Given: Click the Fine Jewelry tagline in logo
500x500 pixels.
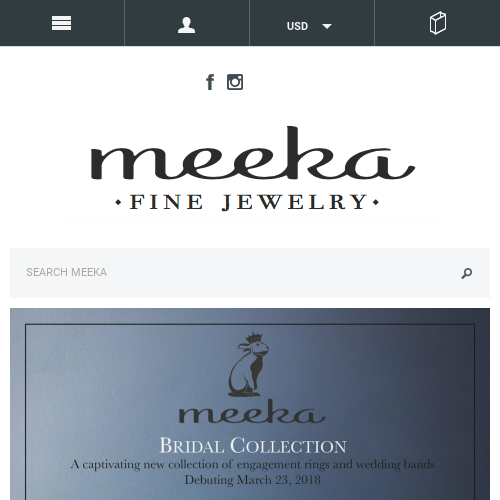Looking at the screenshot, I should coord(248,202).
